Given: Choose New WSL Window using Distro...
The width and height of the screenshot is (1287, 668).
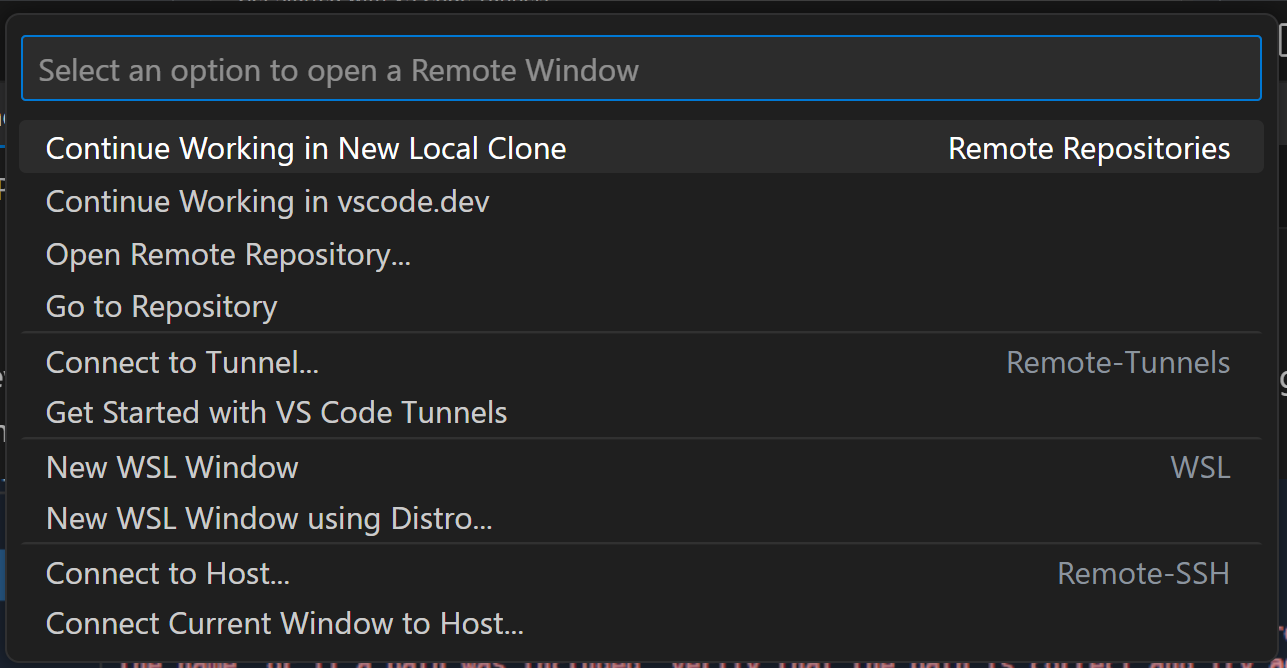Looking at the screenshot, I should (641, 518).
